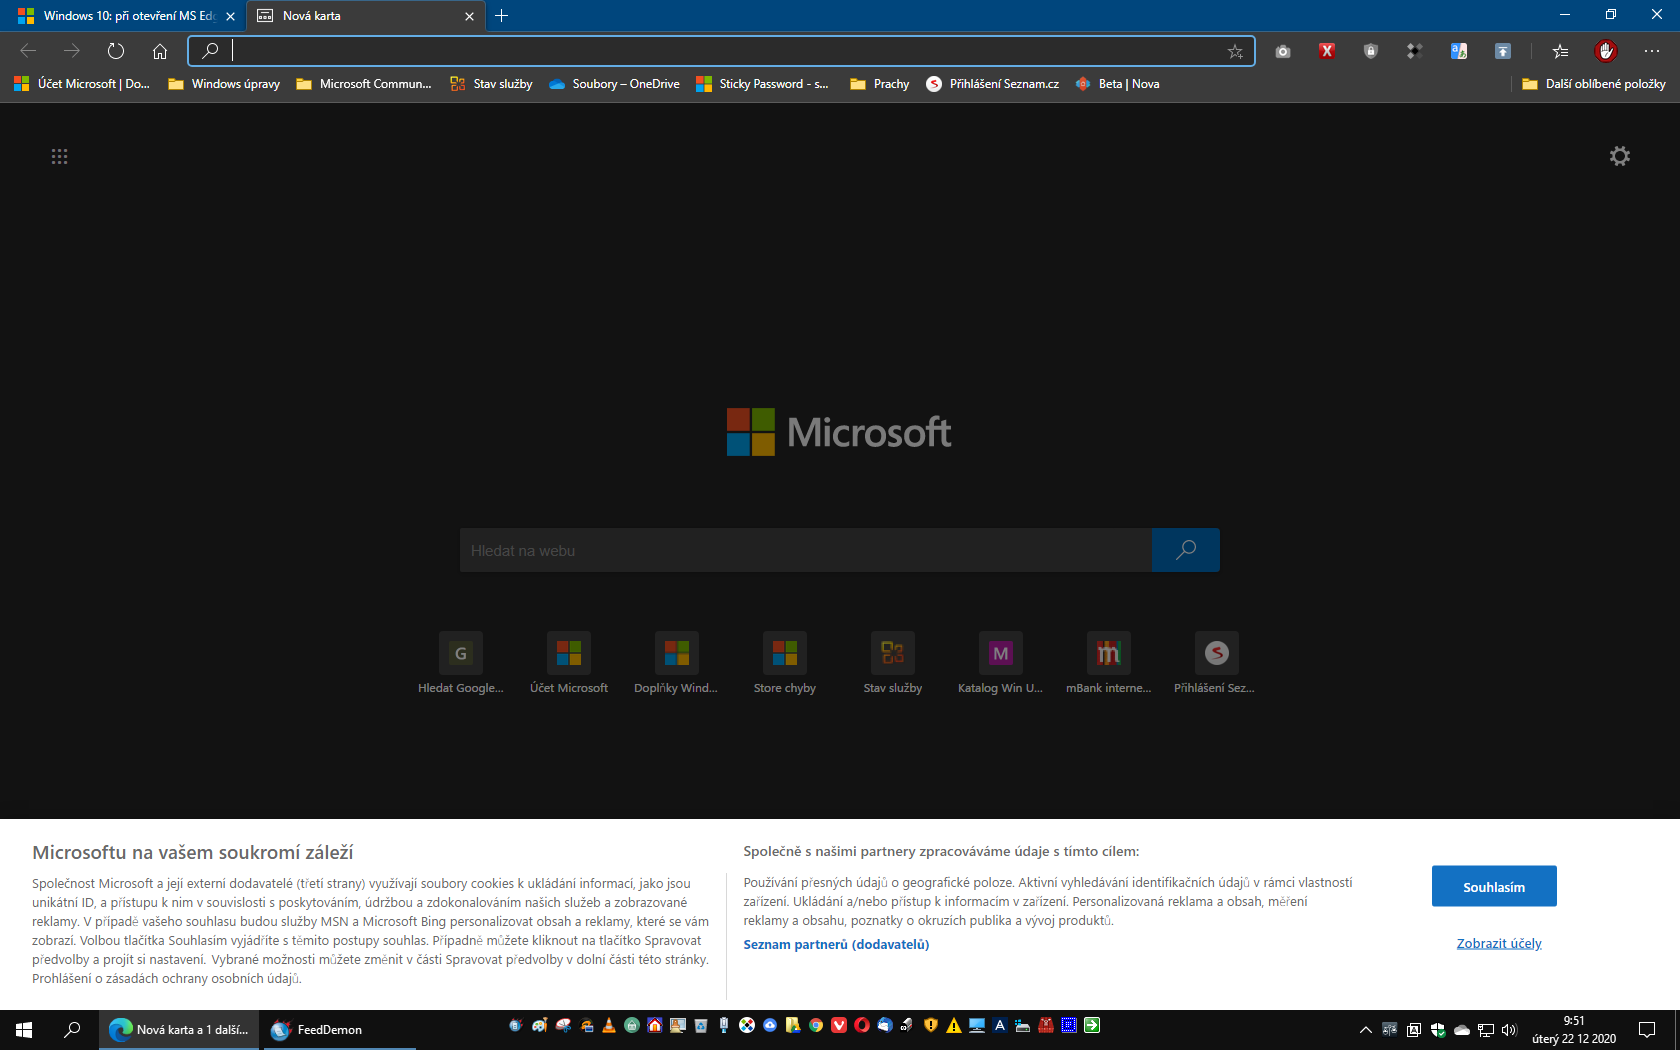Show hidden system tray icons

click(x=1365, y=1030)
